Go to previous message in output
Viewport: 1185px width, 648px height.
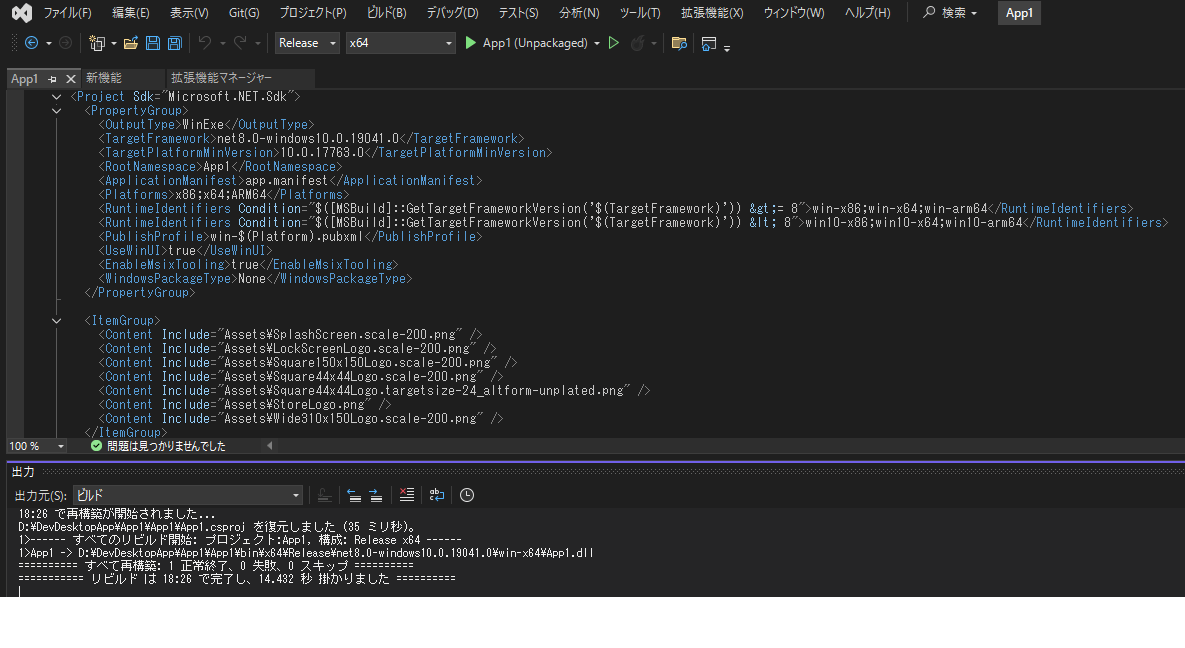coord(354,494)
